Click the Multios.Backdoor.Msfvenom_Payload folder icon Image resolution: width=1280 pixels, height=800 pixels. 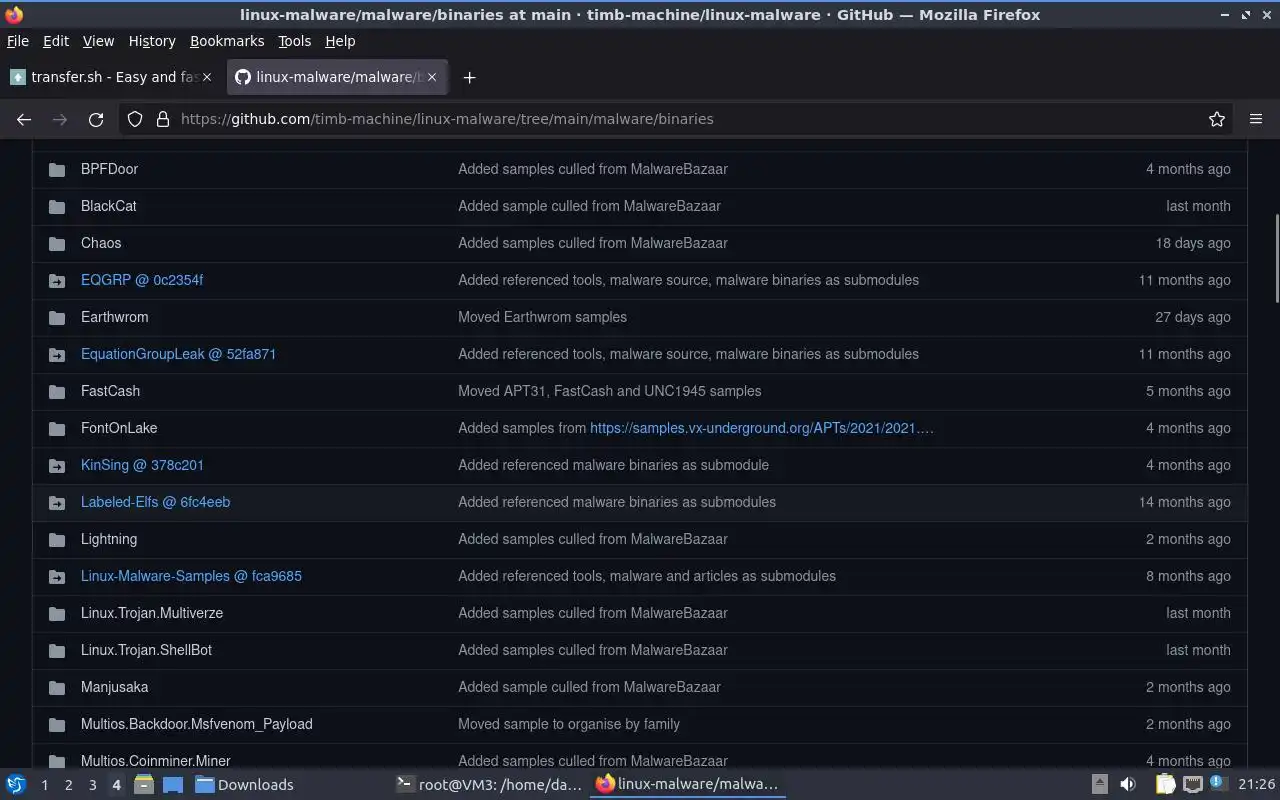point(57,724)
